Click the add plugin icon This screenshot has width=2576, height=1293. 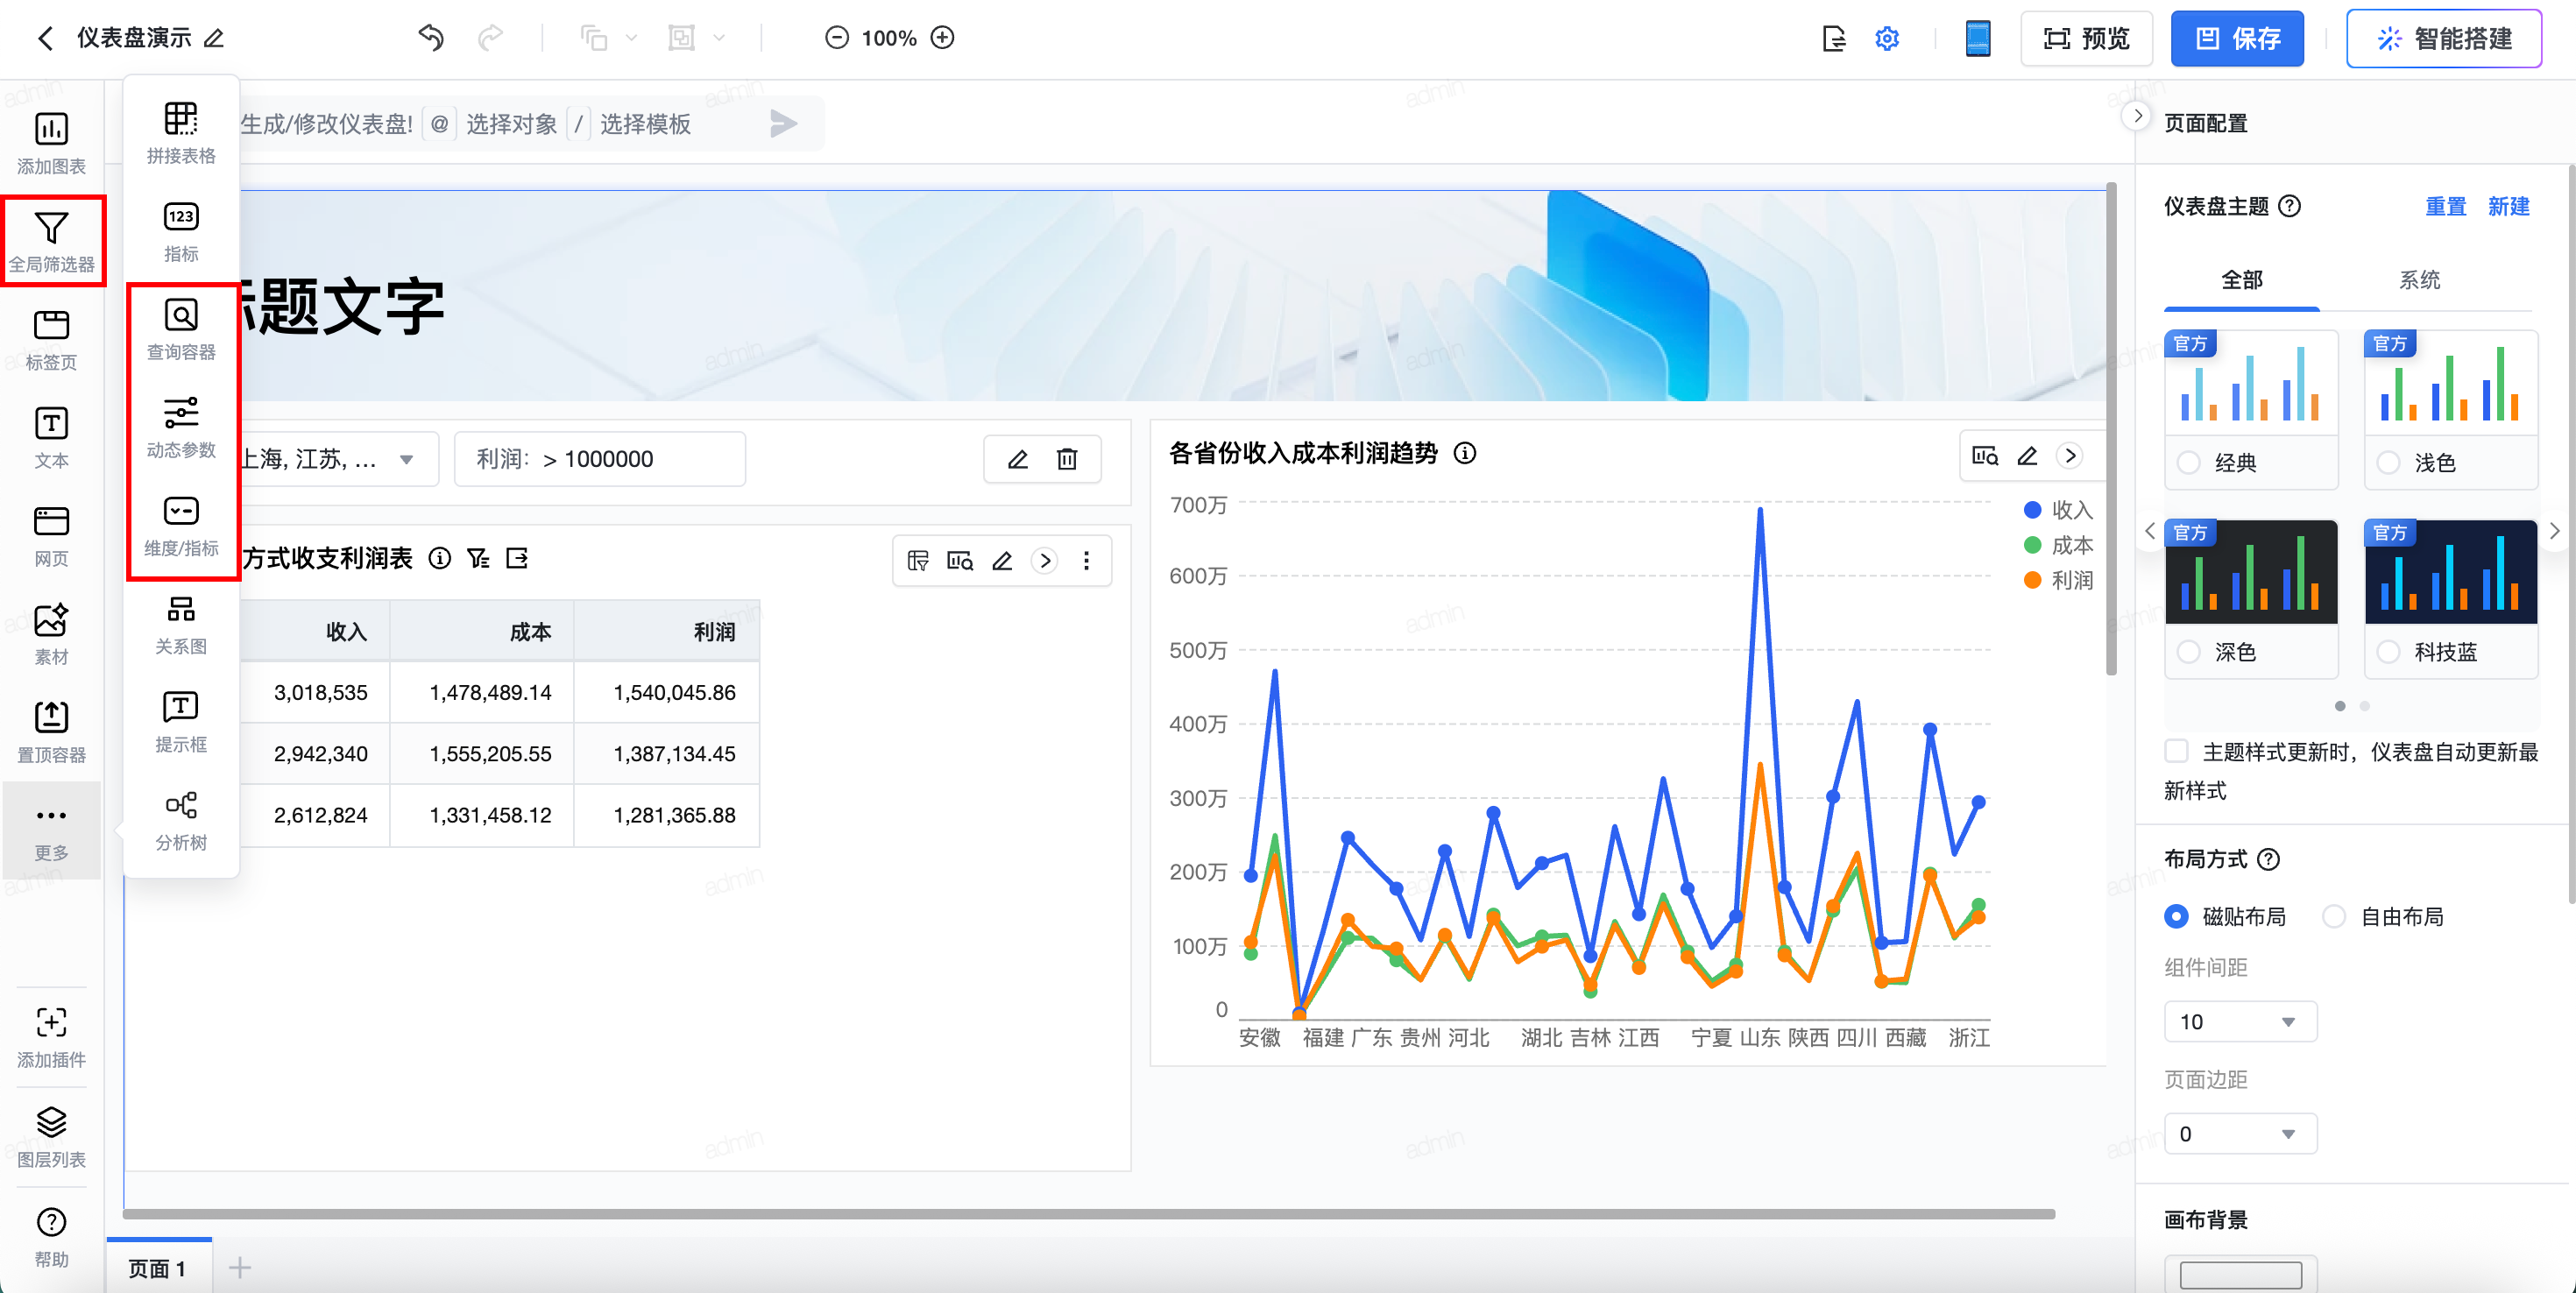[51, 1035]
